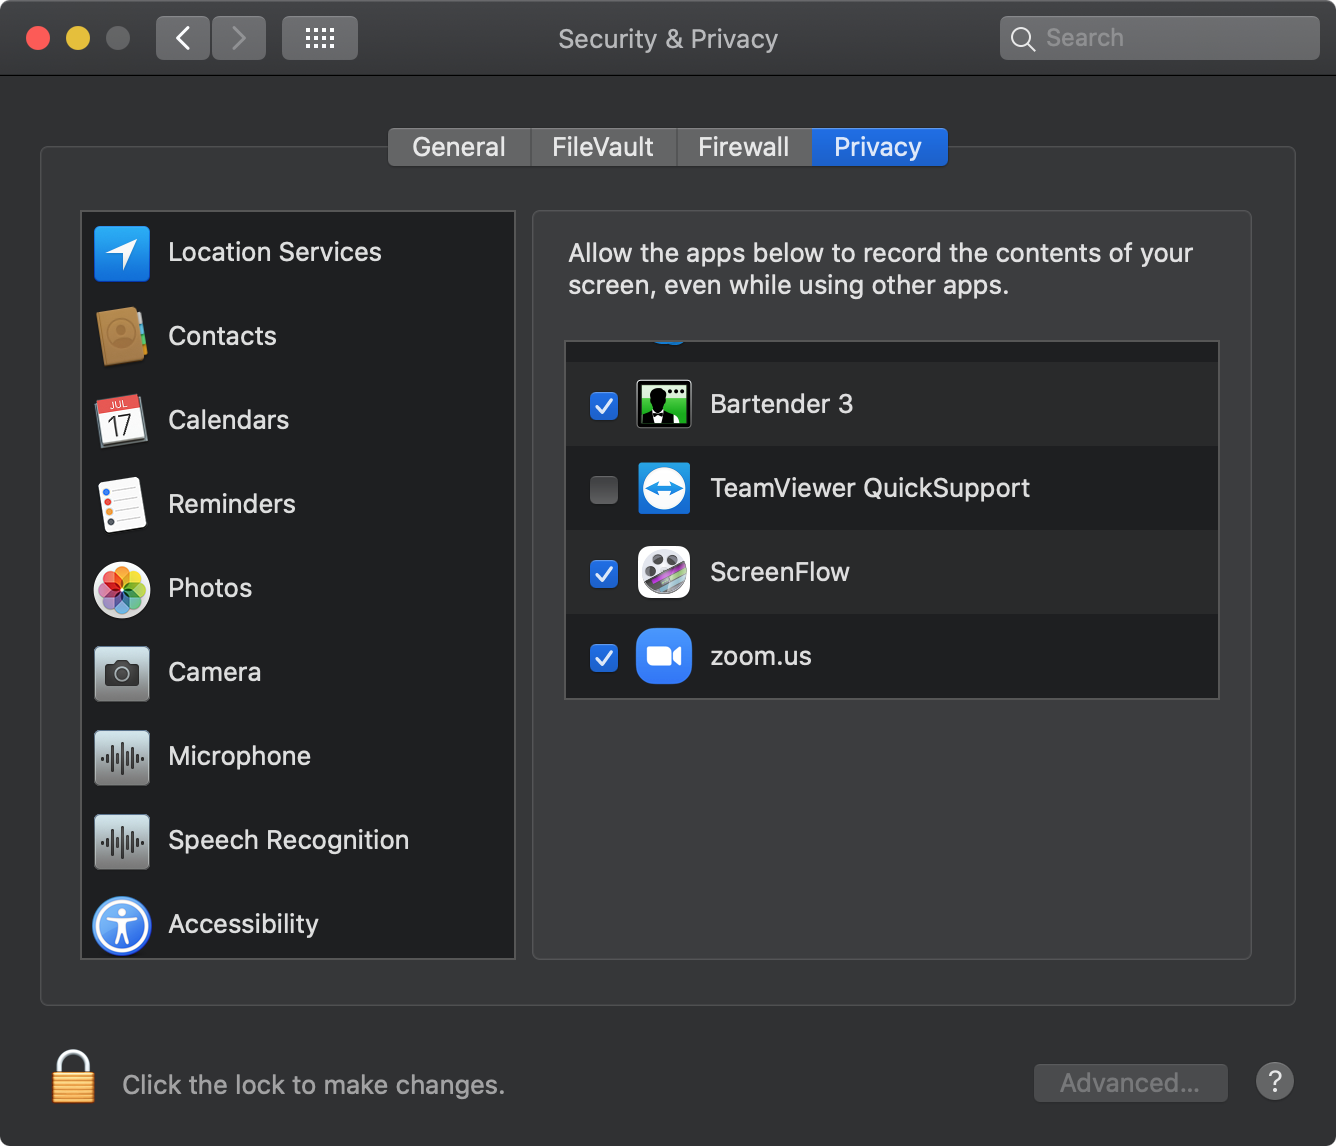Disable screen recording for zoom.us
Image resolution: width=1336 pixels, height=1146 pixels.
pyautogui.click(x=604, y=657)
